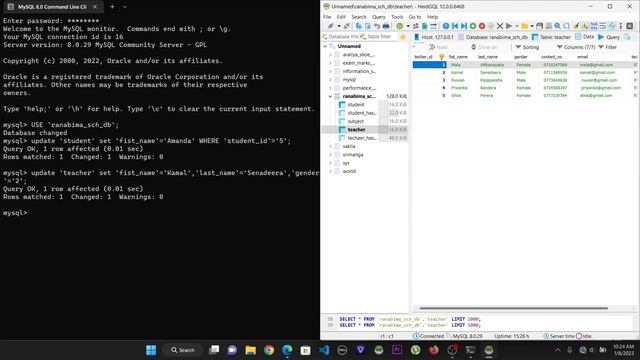This screenshot has width=640, height=360.
Task: Click the yellow folder load SQL file icon
Action: (x=524, y=26)
